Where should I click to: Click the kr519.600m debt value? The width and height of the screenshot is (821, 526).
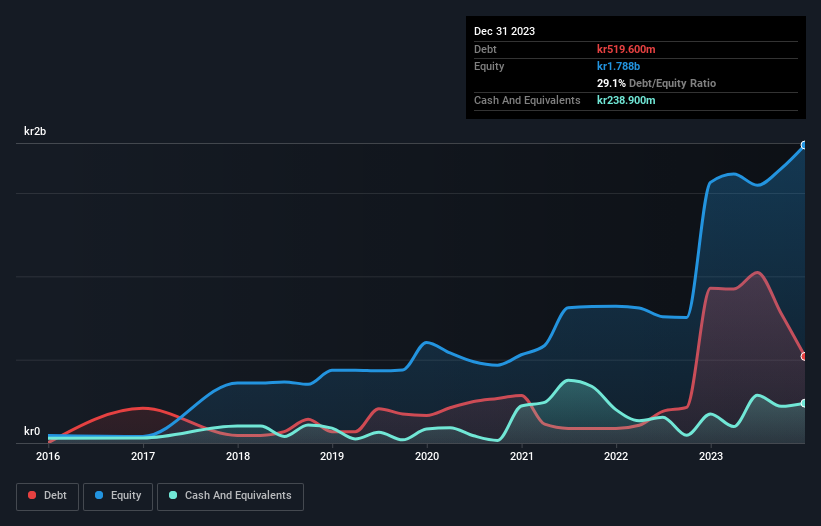[x=626, y=49]
